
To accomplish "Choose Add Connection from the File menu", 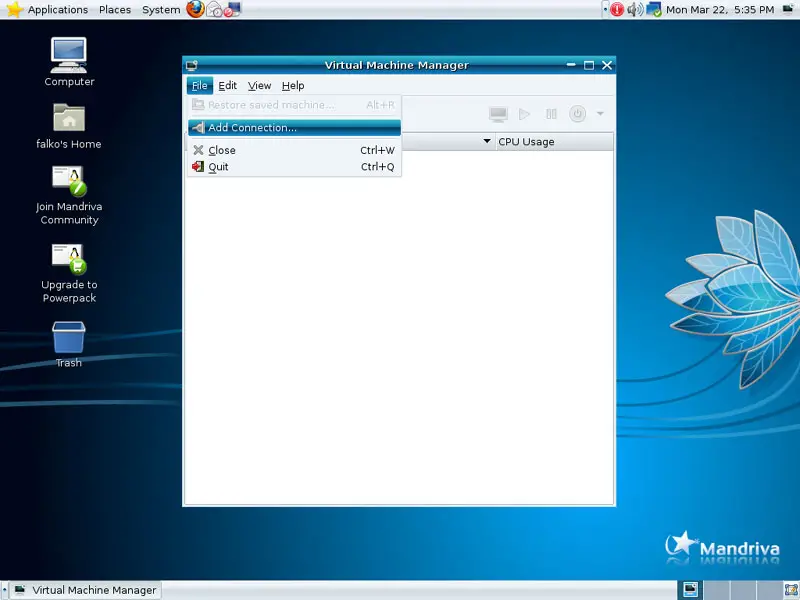I will pyautogui.click(x=294, y=128).
